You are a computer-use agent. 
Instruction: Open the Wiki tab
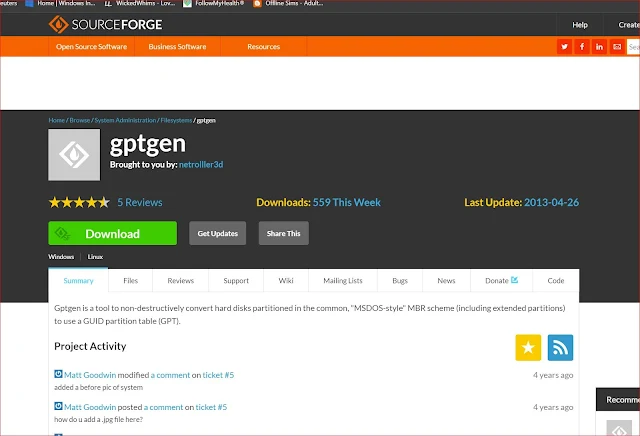[286, 280]
